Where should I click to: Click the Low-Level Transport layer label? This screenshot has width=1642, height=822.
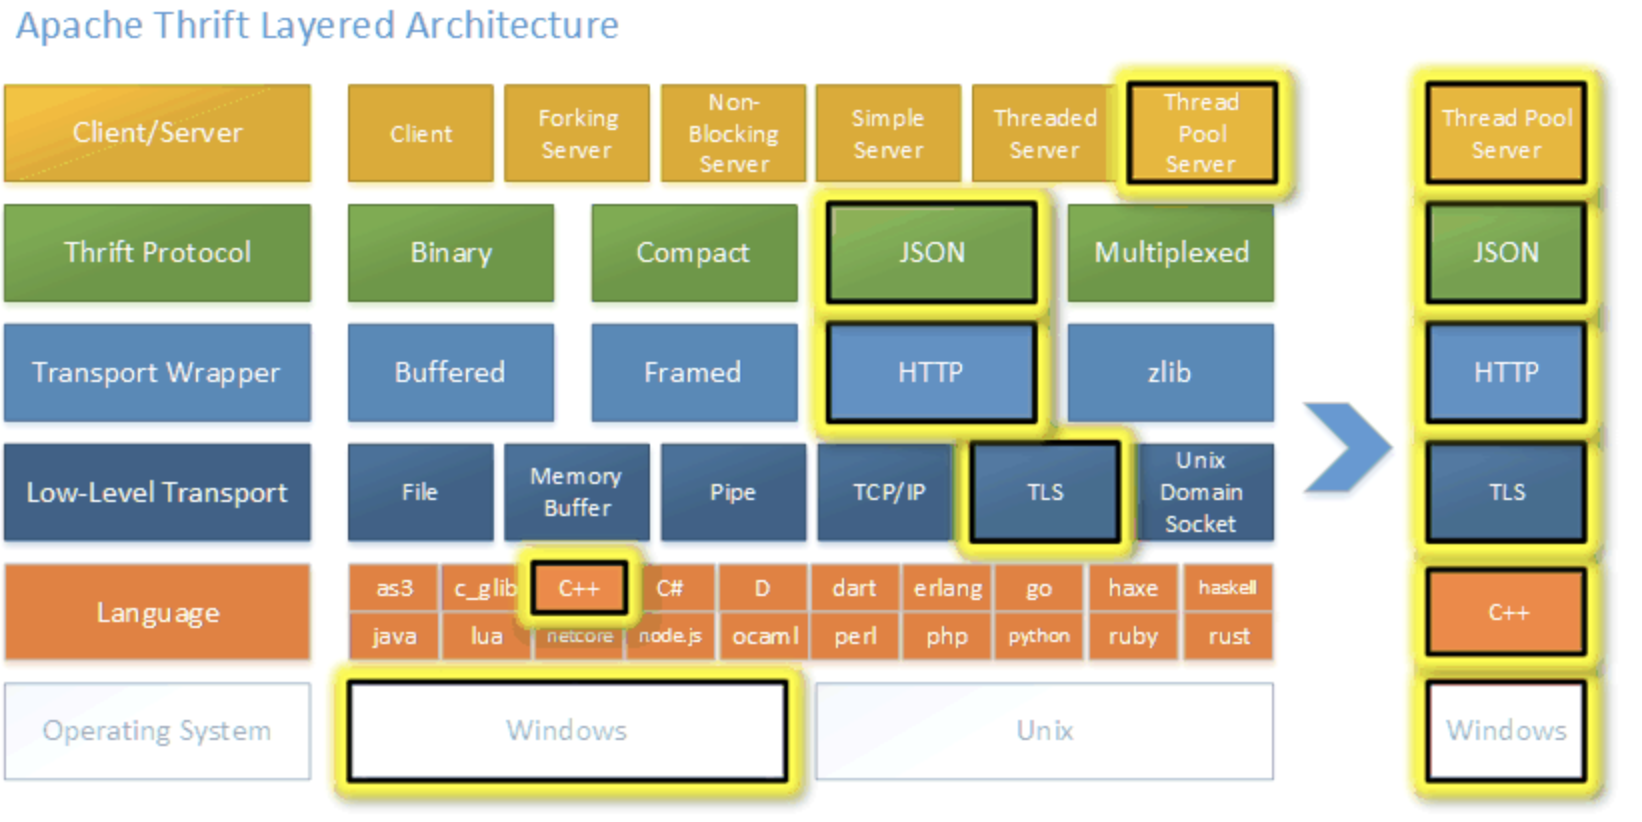pos(157,493)
